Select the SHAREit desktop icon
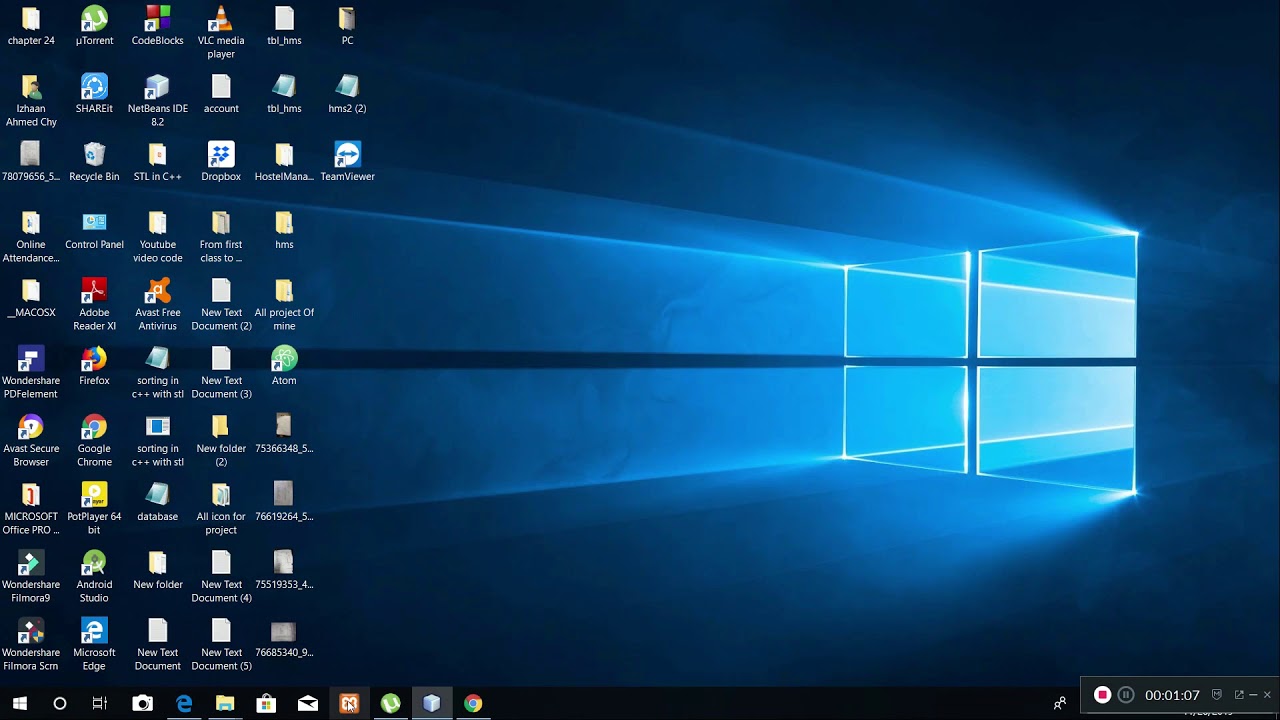This screenshot has height=720, width=1280. coord(94,94)
